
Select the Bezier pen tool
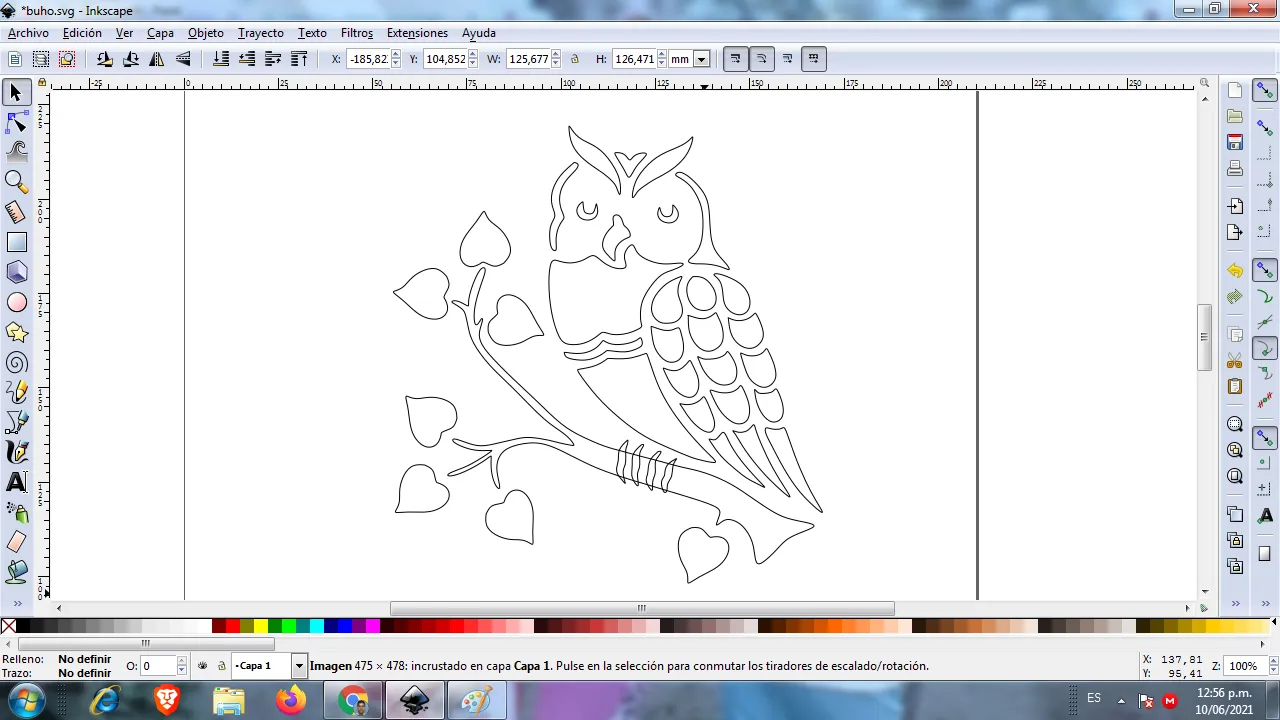pyautogui.click(x=16, y=422)
